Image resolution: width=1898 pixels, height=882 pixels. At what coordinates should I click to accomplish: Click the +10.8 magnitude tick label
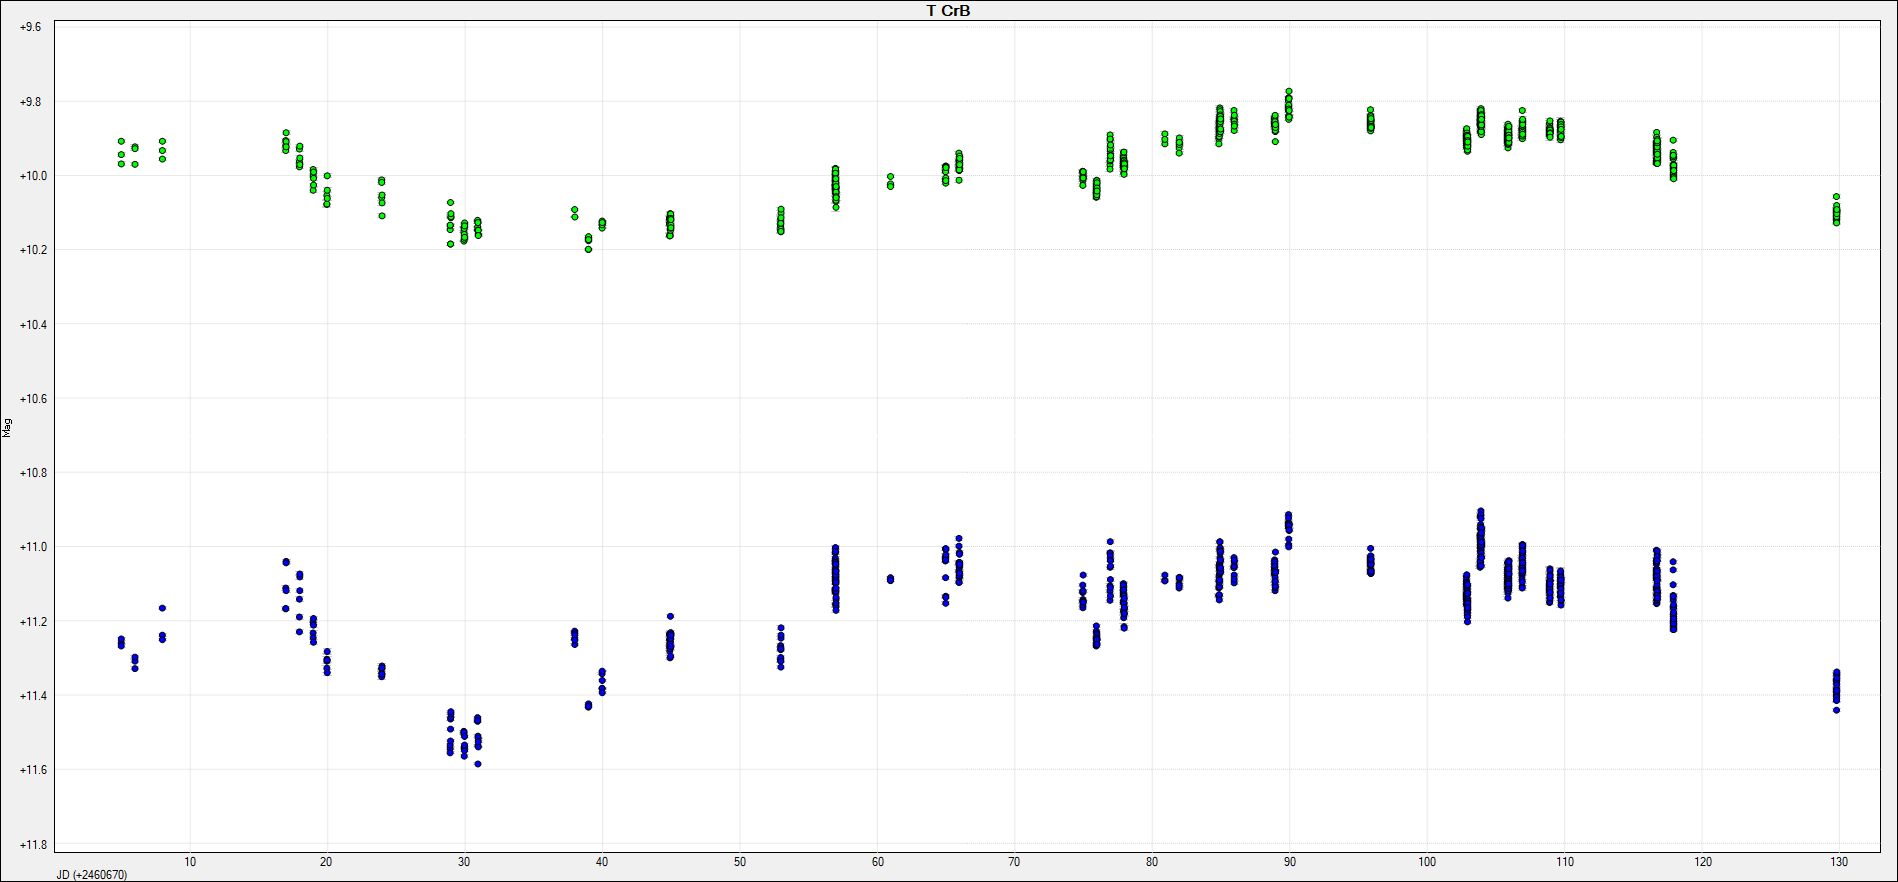coord(33,473)
